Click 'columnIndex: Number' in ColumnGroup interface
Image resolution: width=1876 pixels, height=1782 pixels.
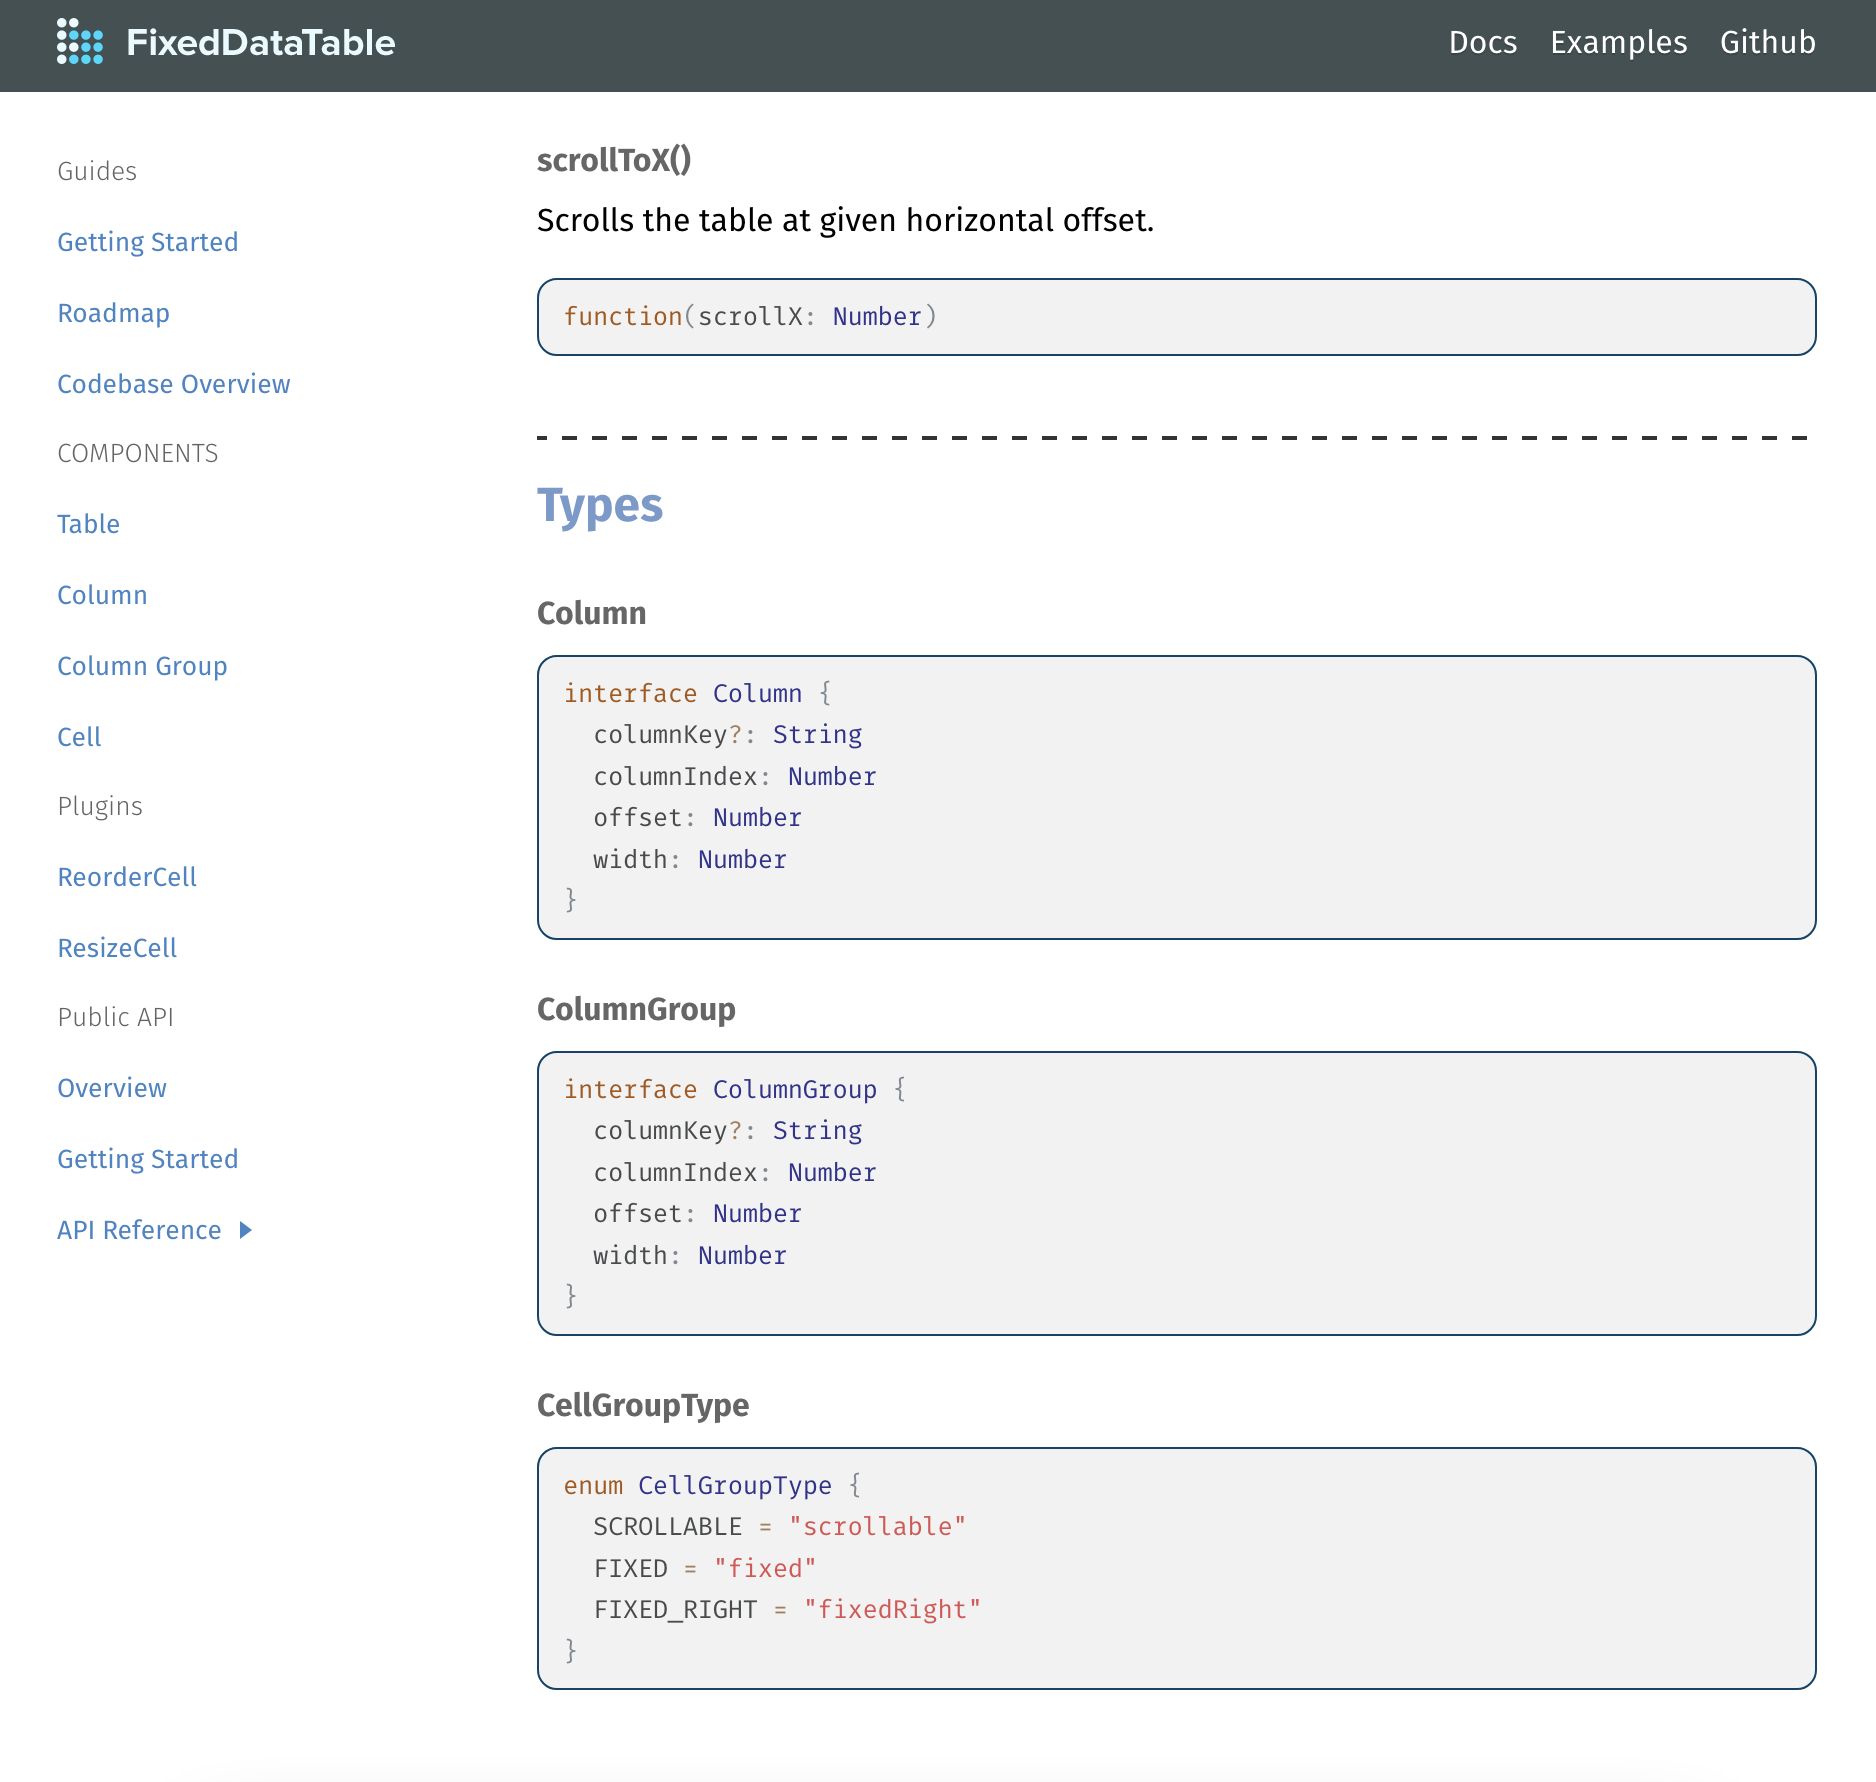[735, 1173]
